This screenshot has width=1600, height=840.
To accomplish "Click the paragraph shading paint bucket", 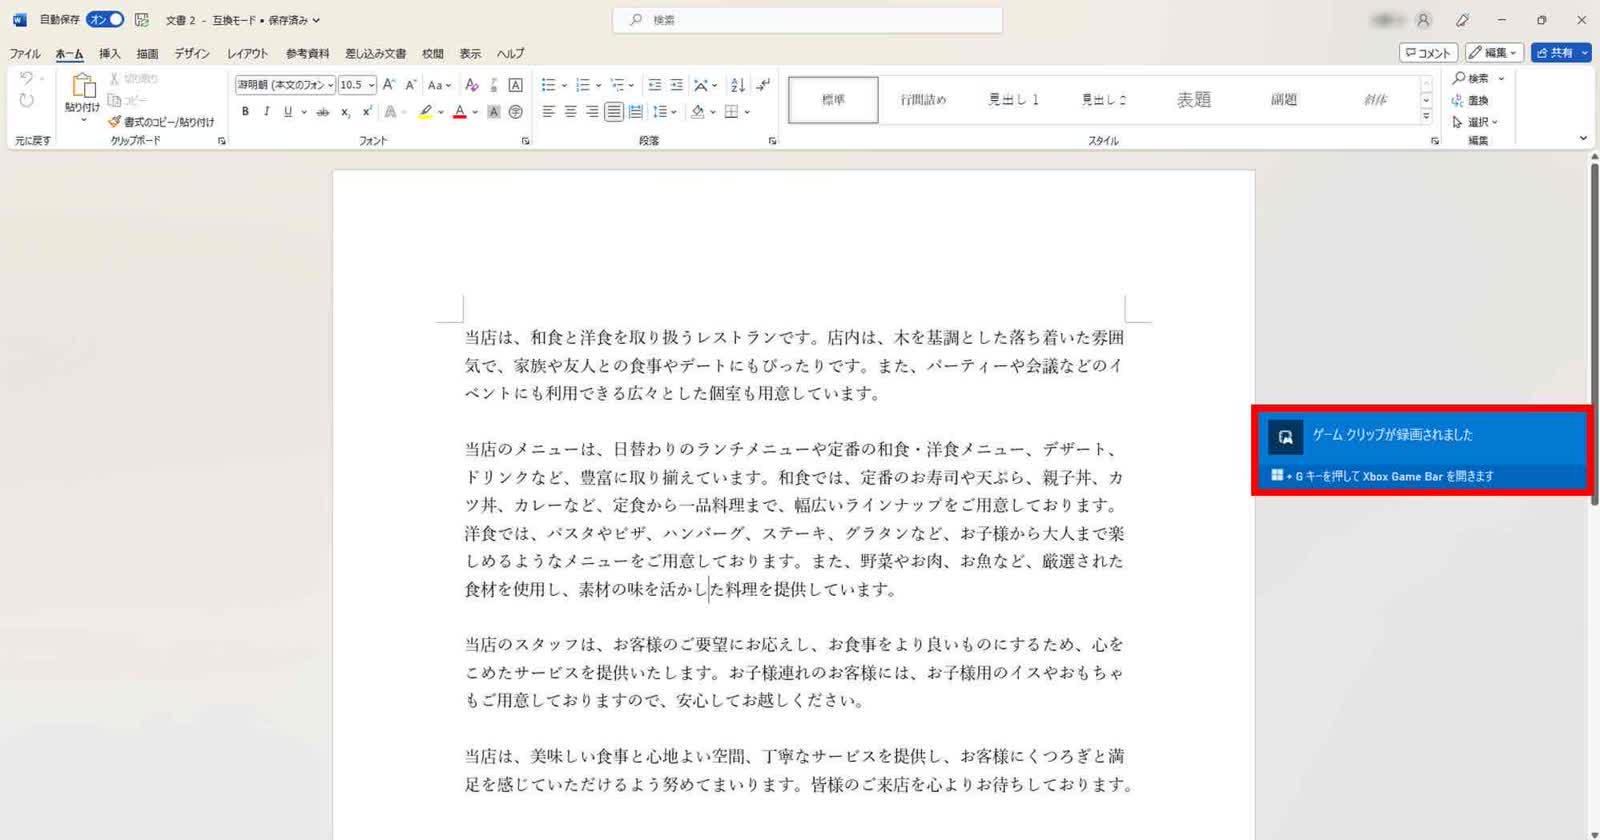I will pyautogui.click(x=698, y=112).
